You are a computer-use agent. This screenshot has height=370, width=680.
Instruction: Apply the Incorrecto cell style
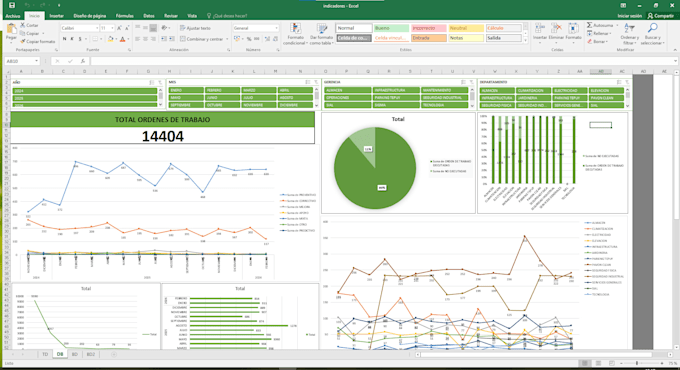pyautogui.click(x=428, y=28)
